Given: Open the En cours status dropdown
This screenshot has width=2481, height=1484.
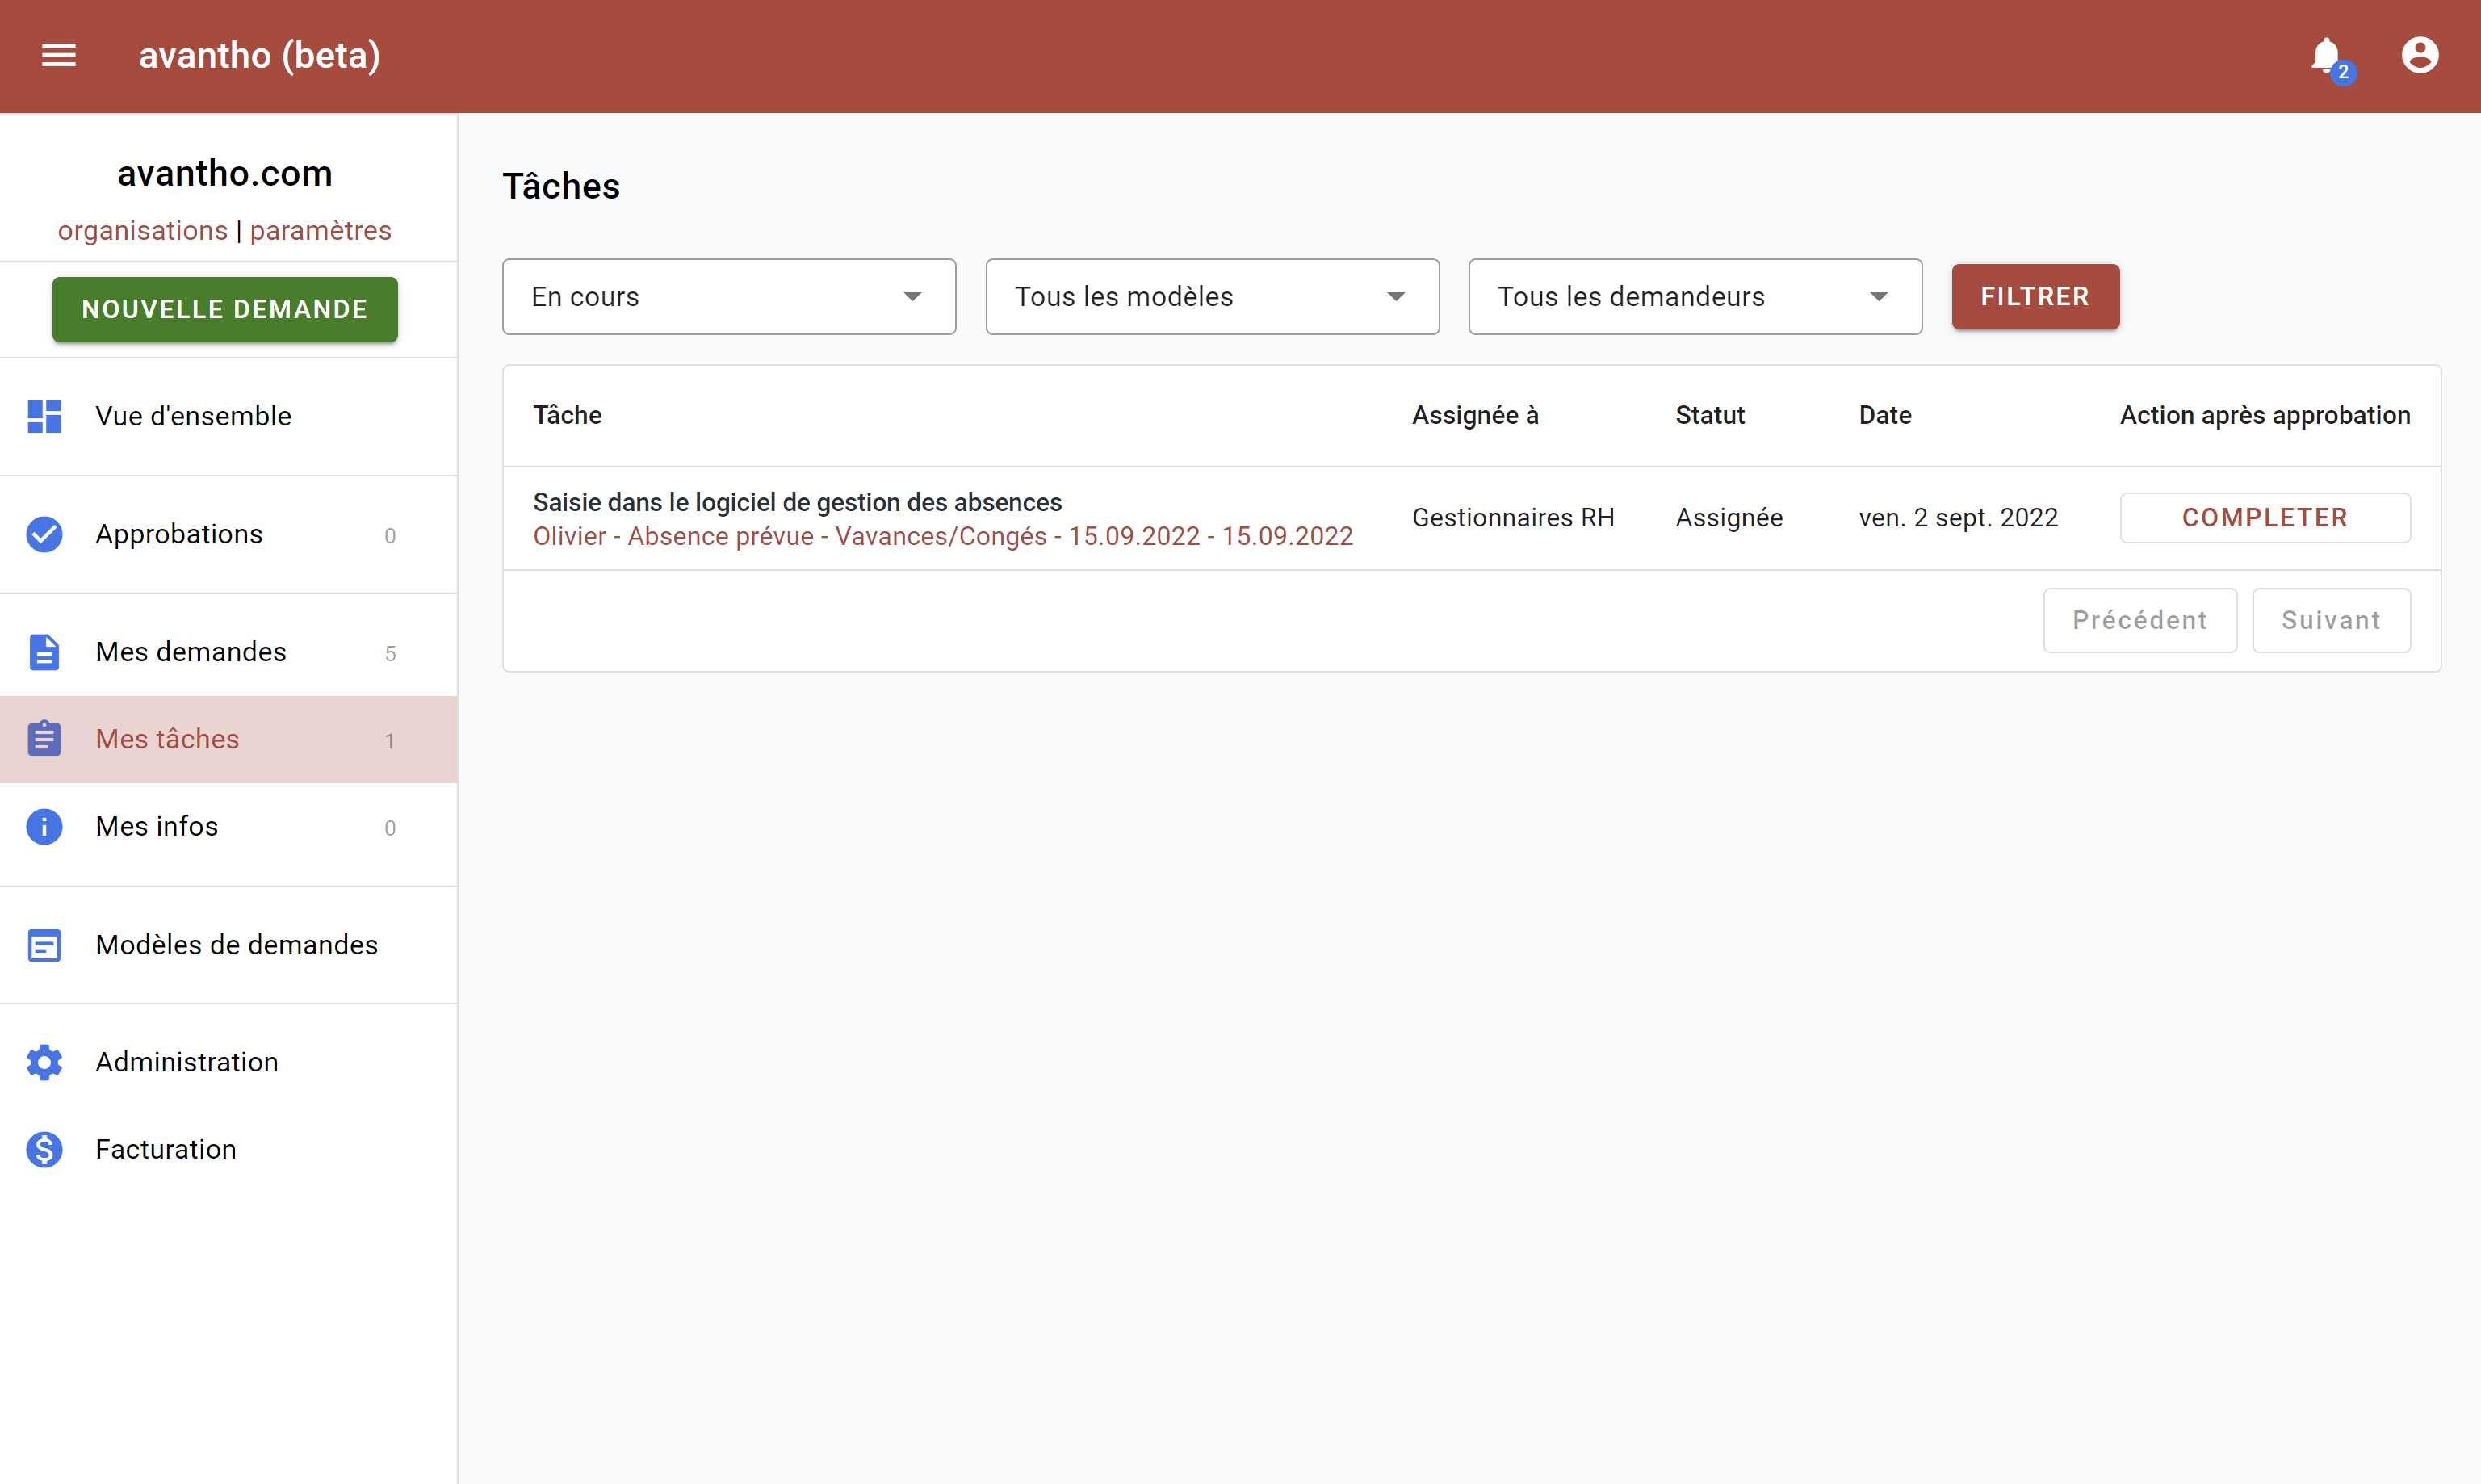Looking at the screenshot, I should tap(729, 297).
